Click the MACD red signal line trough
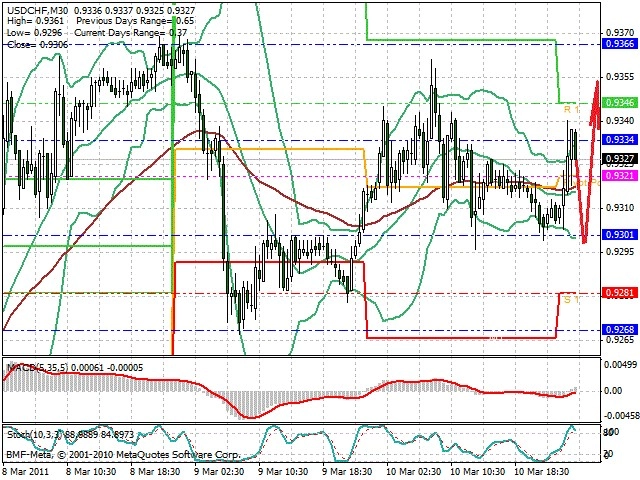This screenshot has width=640, height=480. 249,417
